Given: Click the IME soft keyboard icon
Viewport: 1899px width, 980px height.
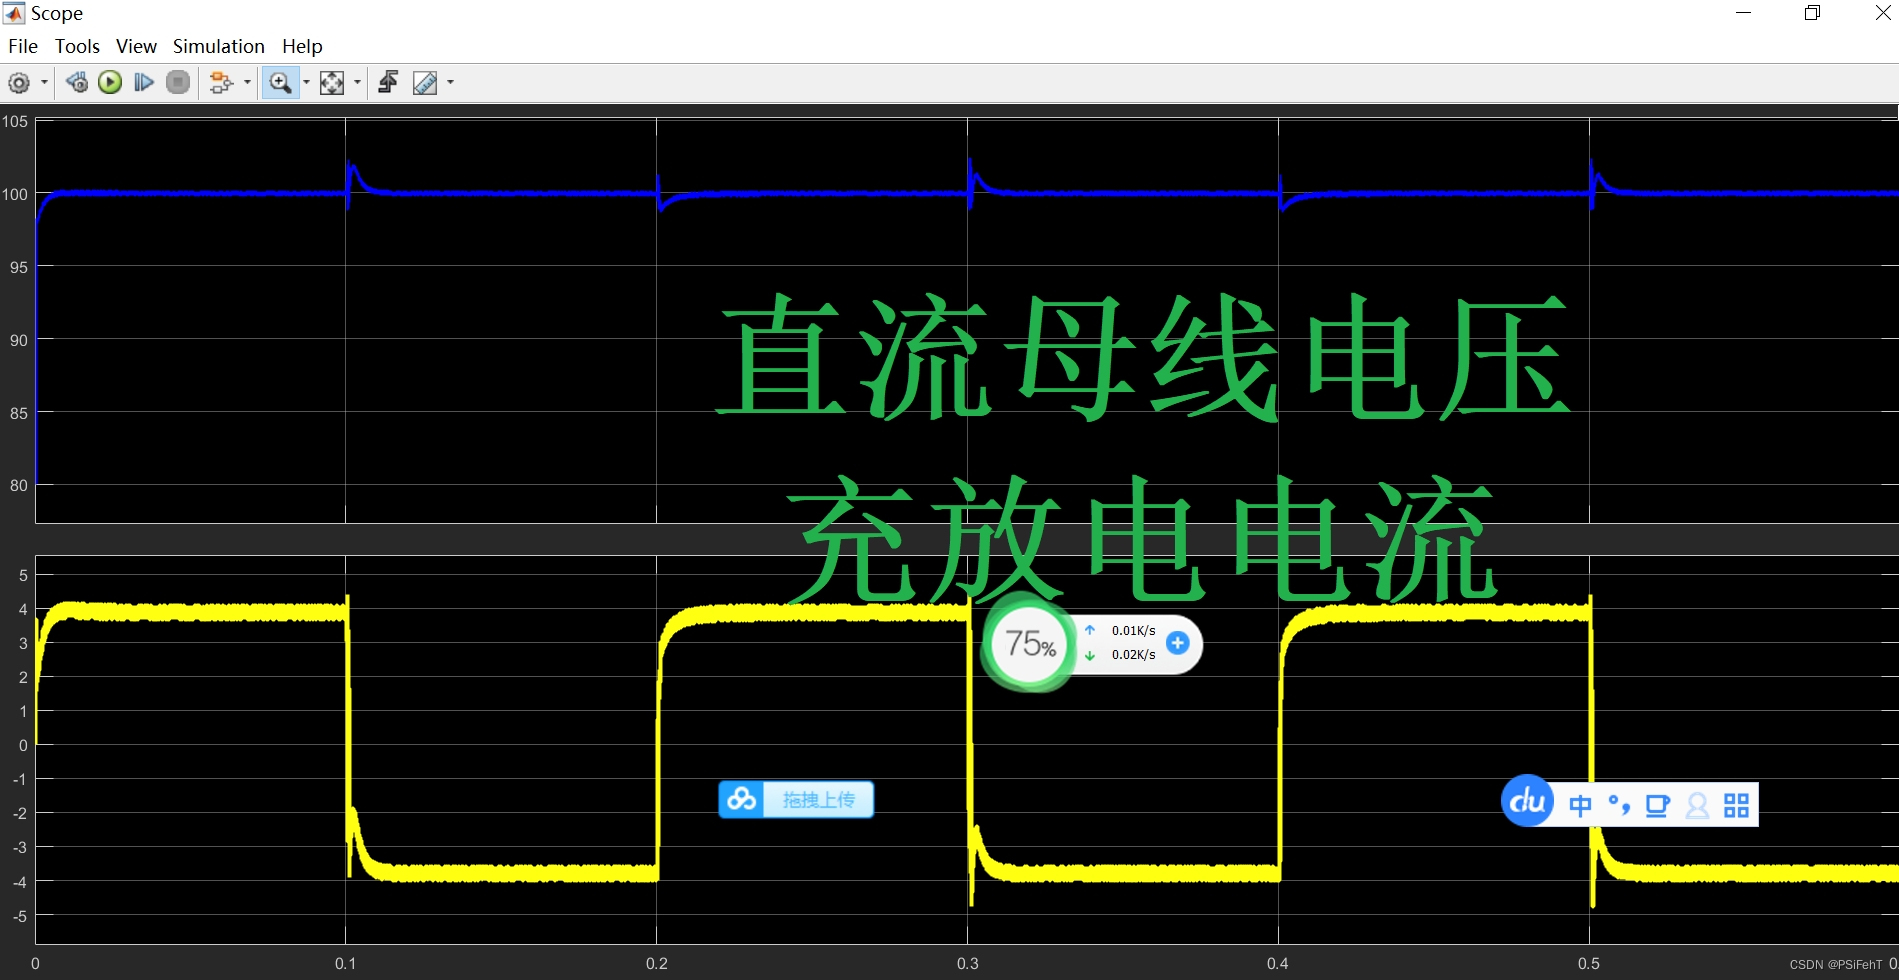Looking at the screenshot, I should pyautogui.click(x=1658, y=805).
